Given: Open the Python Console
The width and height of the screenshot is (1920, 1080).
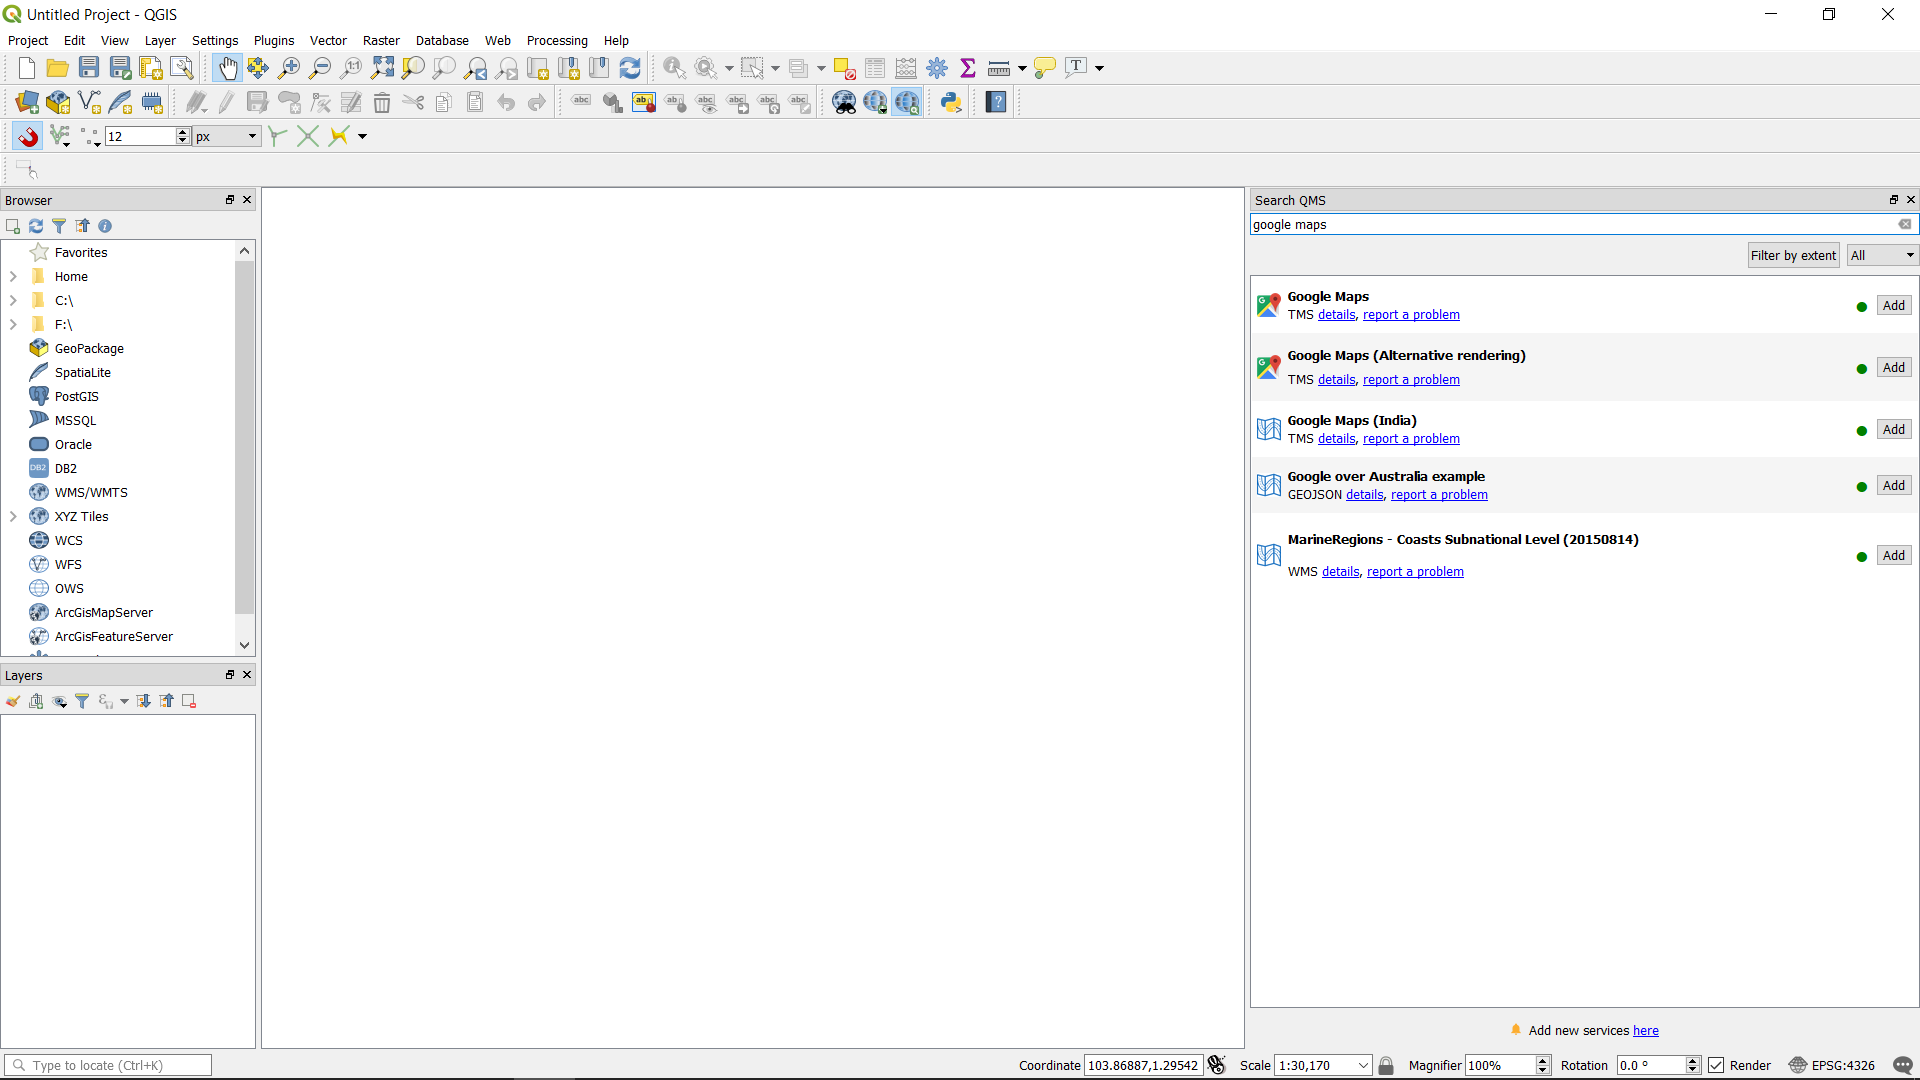Looking at the screenshot, I should coord(951,102).
